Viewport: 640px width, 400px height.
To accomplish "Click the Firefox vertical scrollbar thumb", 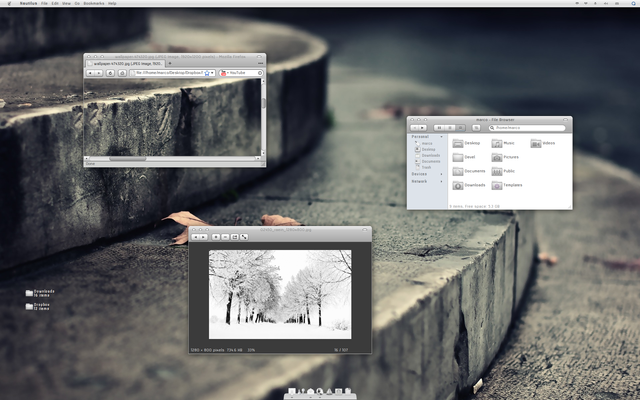I will pos(263,103).
